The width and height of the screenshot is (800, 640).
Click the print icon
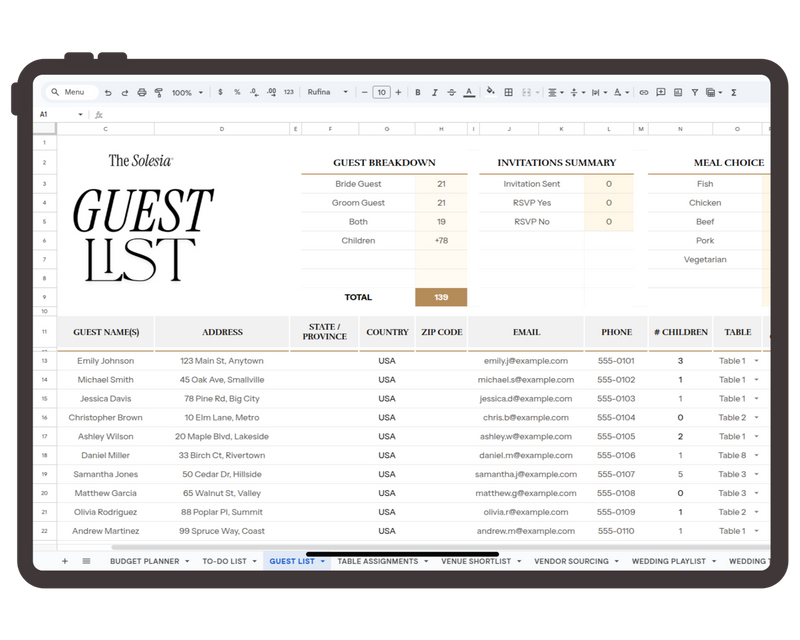click(141, 92)
